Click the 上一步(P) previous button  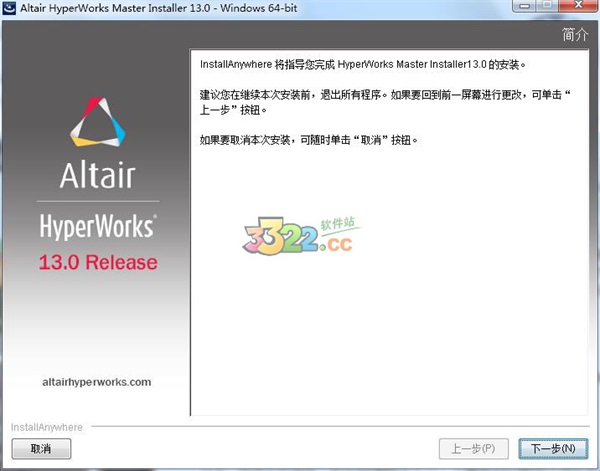[x=474, y=448]
